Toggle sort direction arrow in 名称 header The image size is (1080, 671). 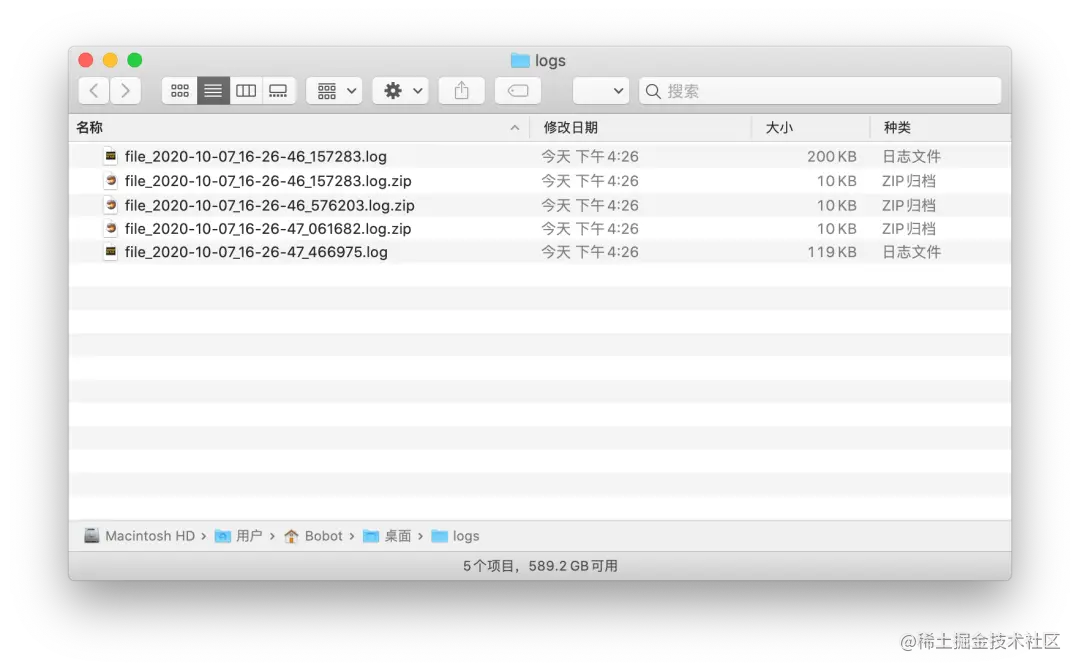point(515,127)
